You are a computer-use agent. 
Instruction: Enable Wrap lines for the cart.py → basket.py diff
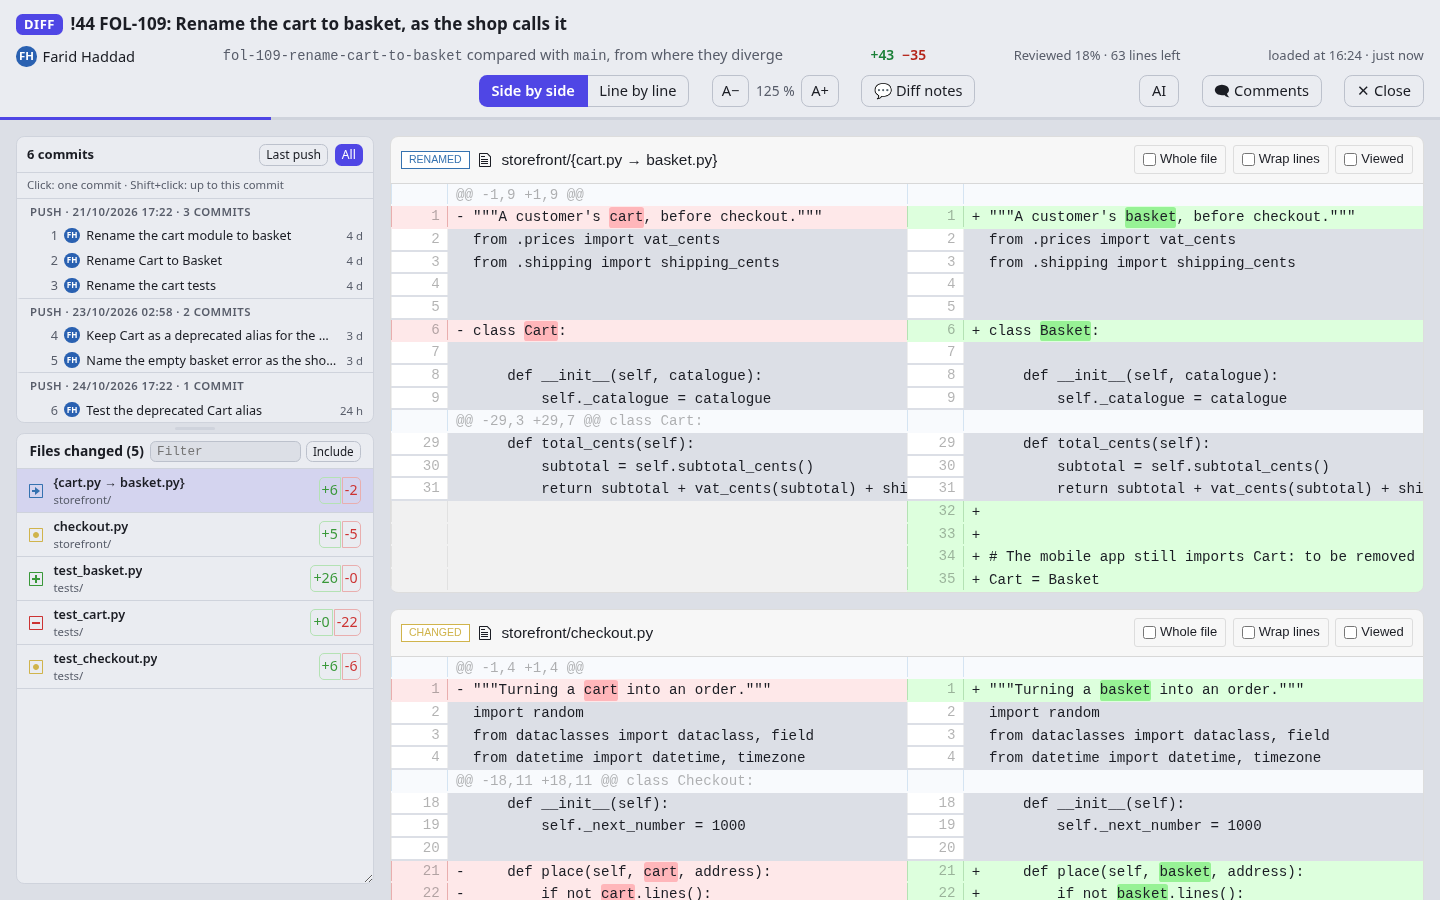(x=1248, y=160)
